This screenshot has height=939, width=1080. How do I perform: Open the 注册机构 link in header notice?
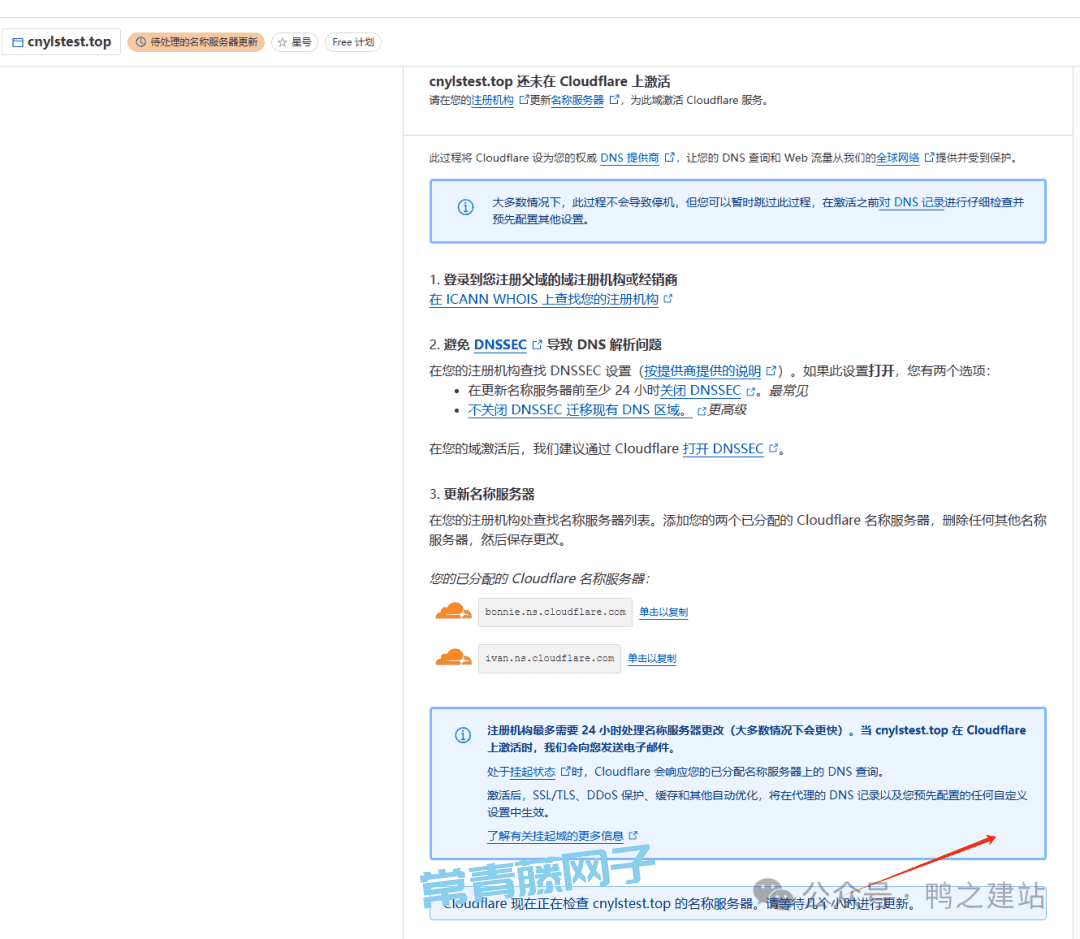(492, 101)
